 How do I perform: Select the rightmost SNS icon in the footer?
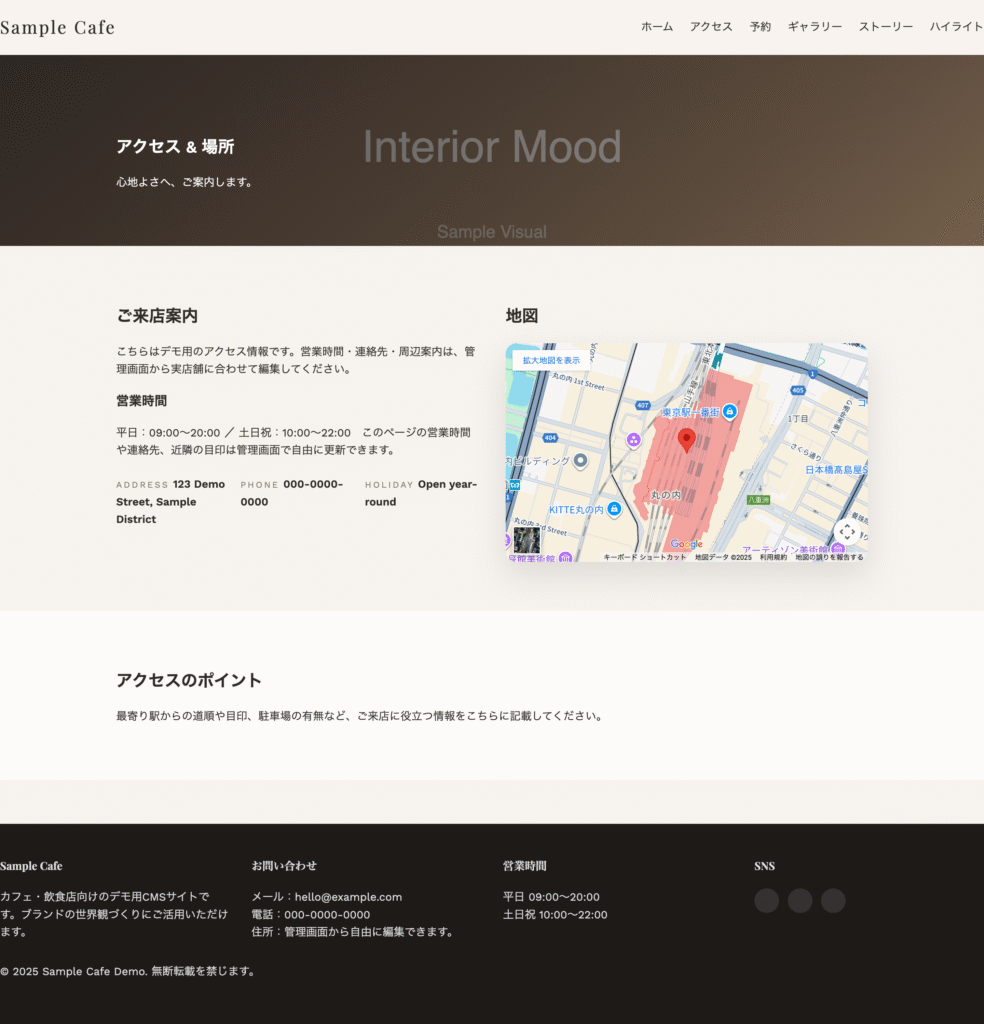pyautogui.click(x=832, y=901)
